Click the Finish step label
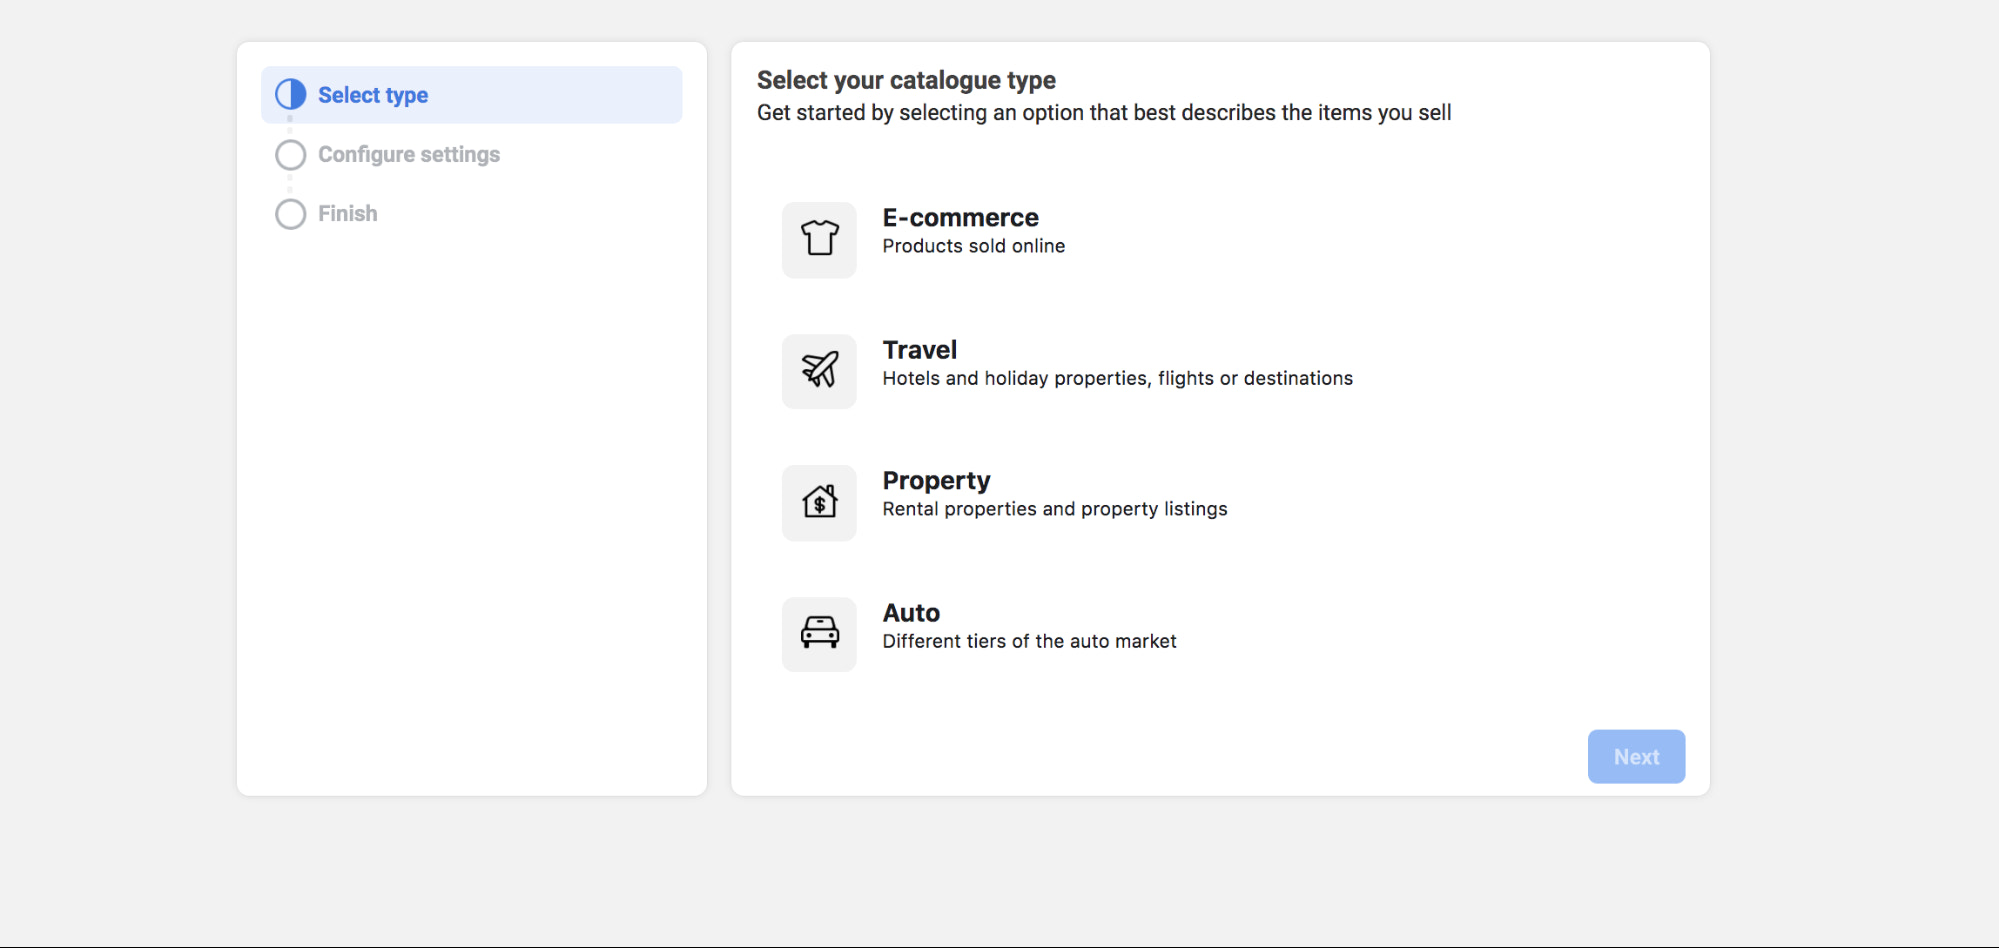This screenshot has width=1999, height=948. coord(347,213)
